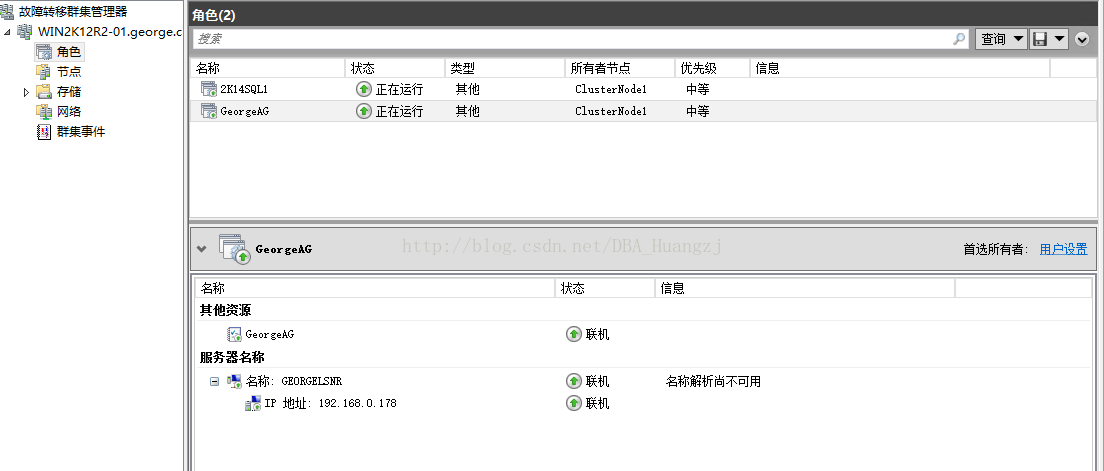Click the magnifier search icon

tap(959, 39)
